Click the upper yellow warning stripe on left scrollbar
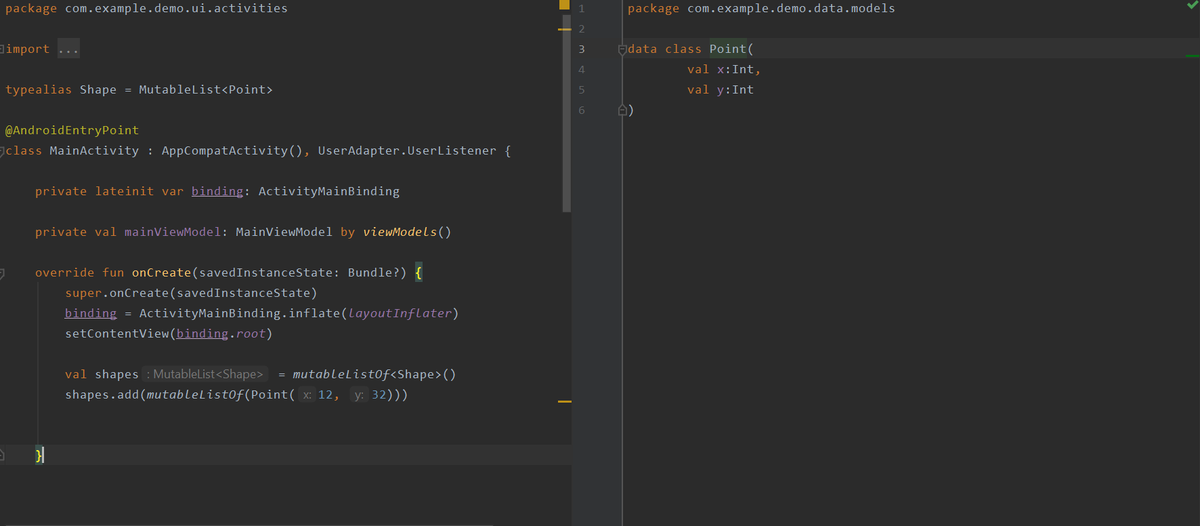The width and height of the screenshot is (1200, 526). pos(564,29)
